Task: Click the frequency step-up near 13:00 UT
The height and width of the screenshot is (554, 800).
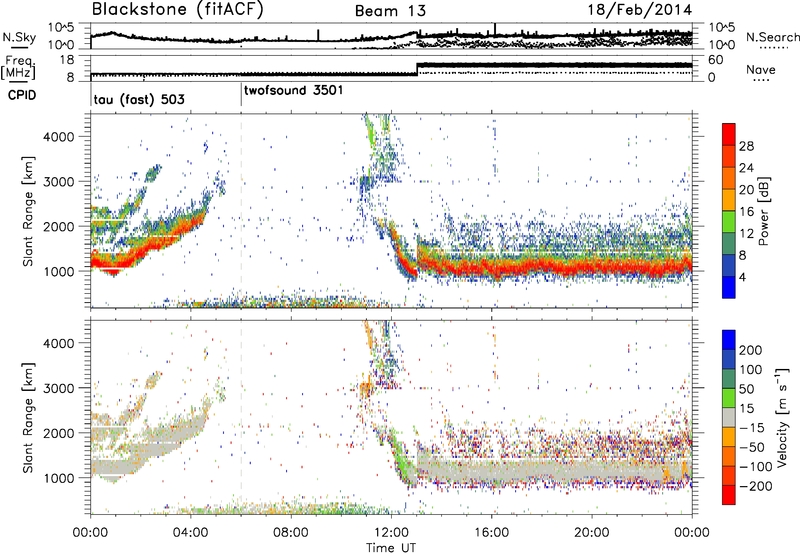Action: (x=417, y=69)
